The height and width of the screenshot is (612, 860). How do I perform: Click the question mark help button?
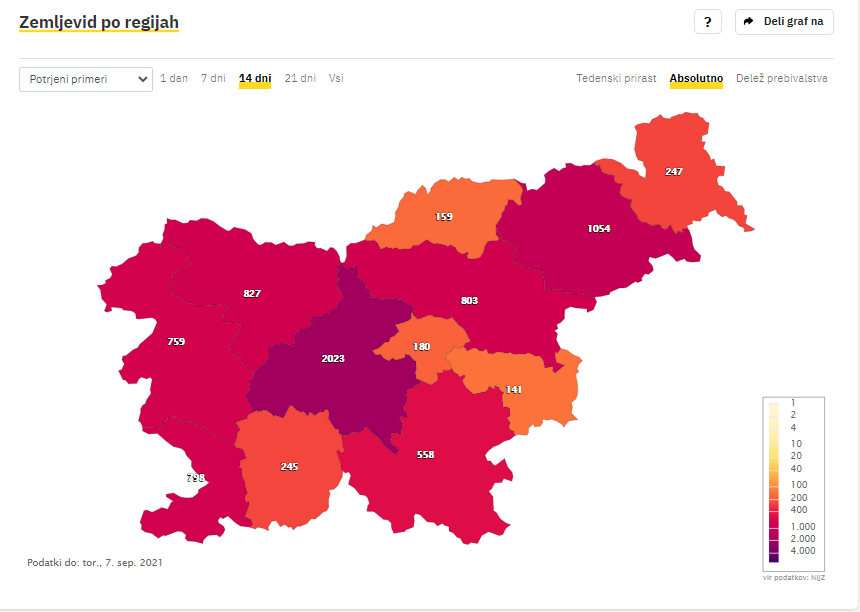click(708, 22)
